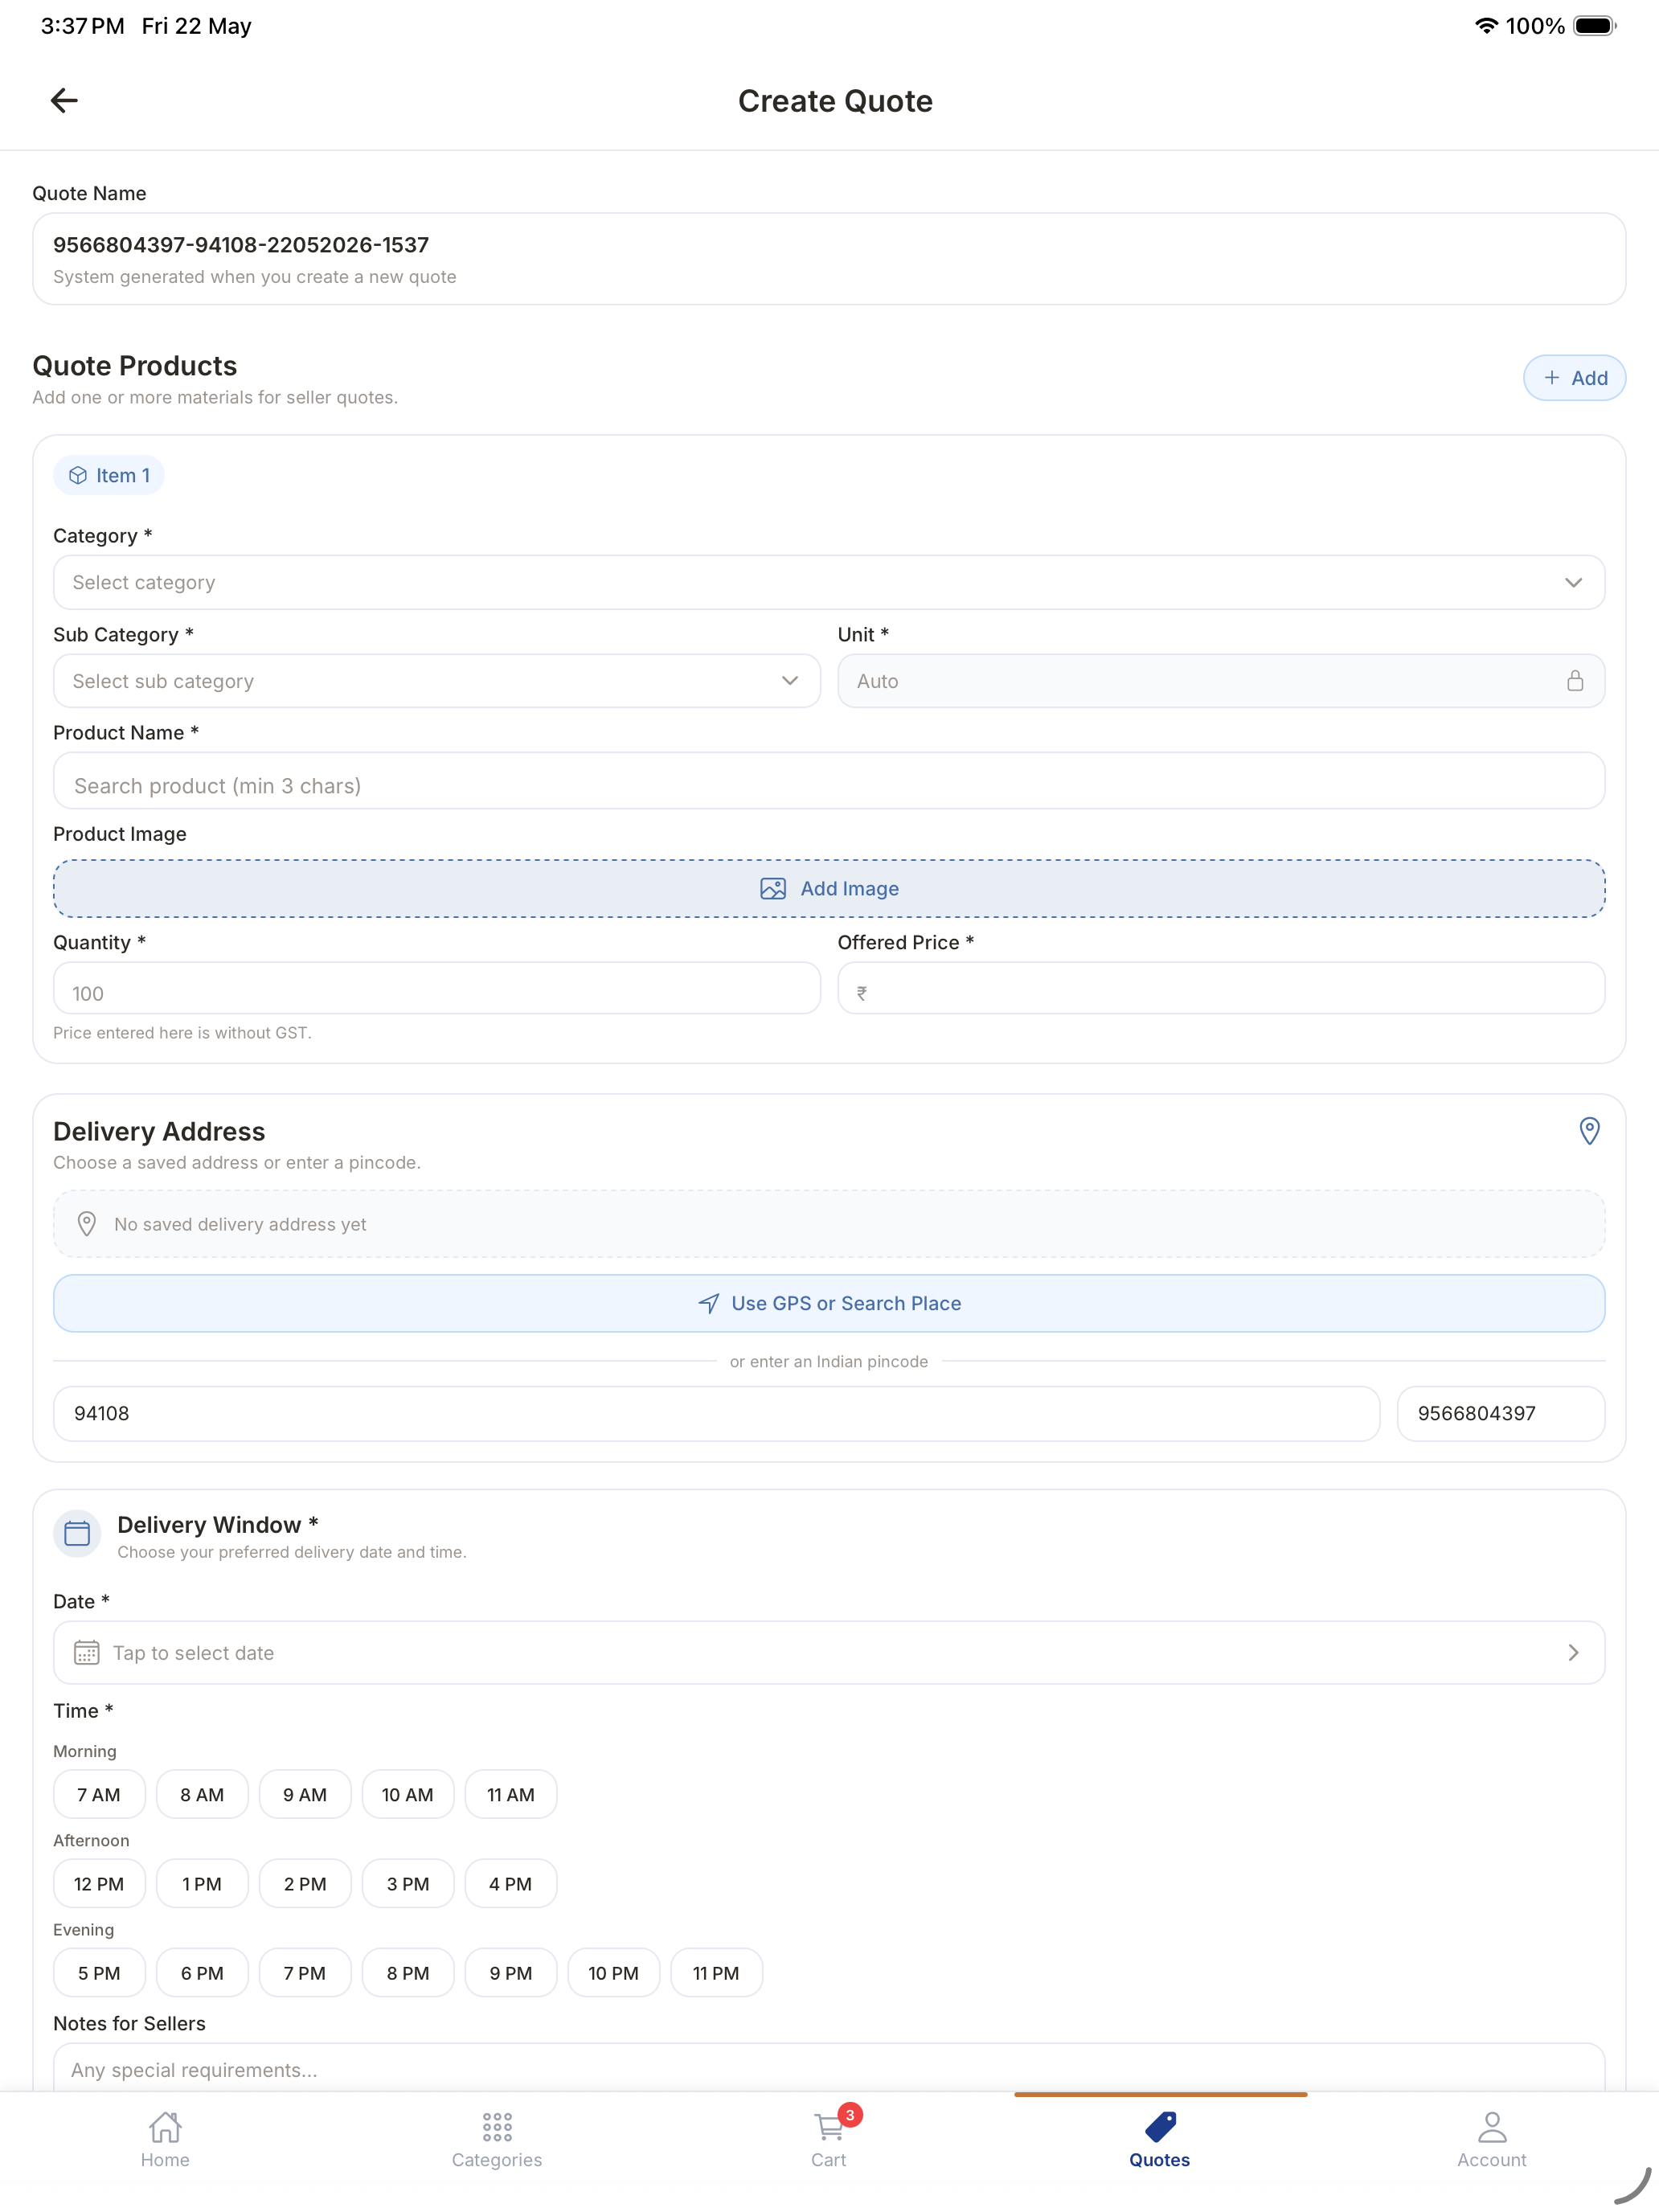Image resolution: width=1659 pixels, height=2212 pixels.
Task: Choose the 9 PM time slot
Action: click(x=511, y=1973)
